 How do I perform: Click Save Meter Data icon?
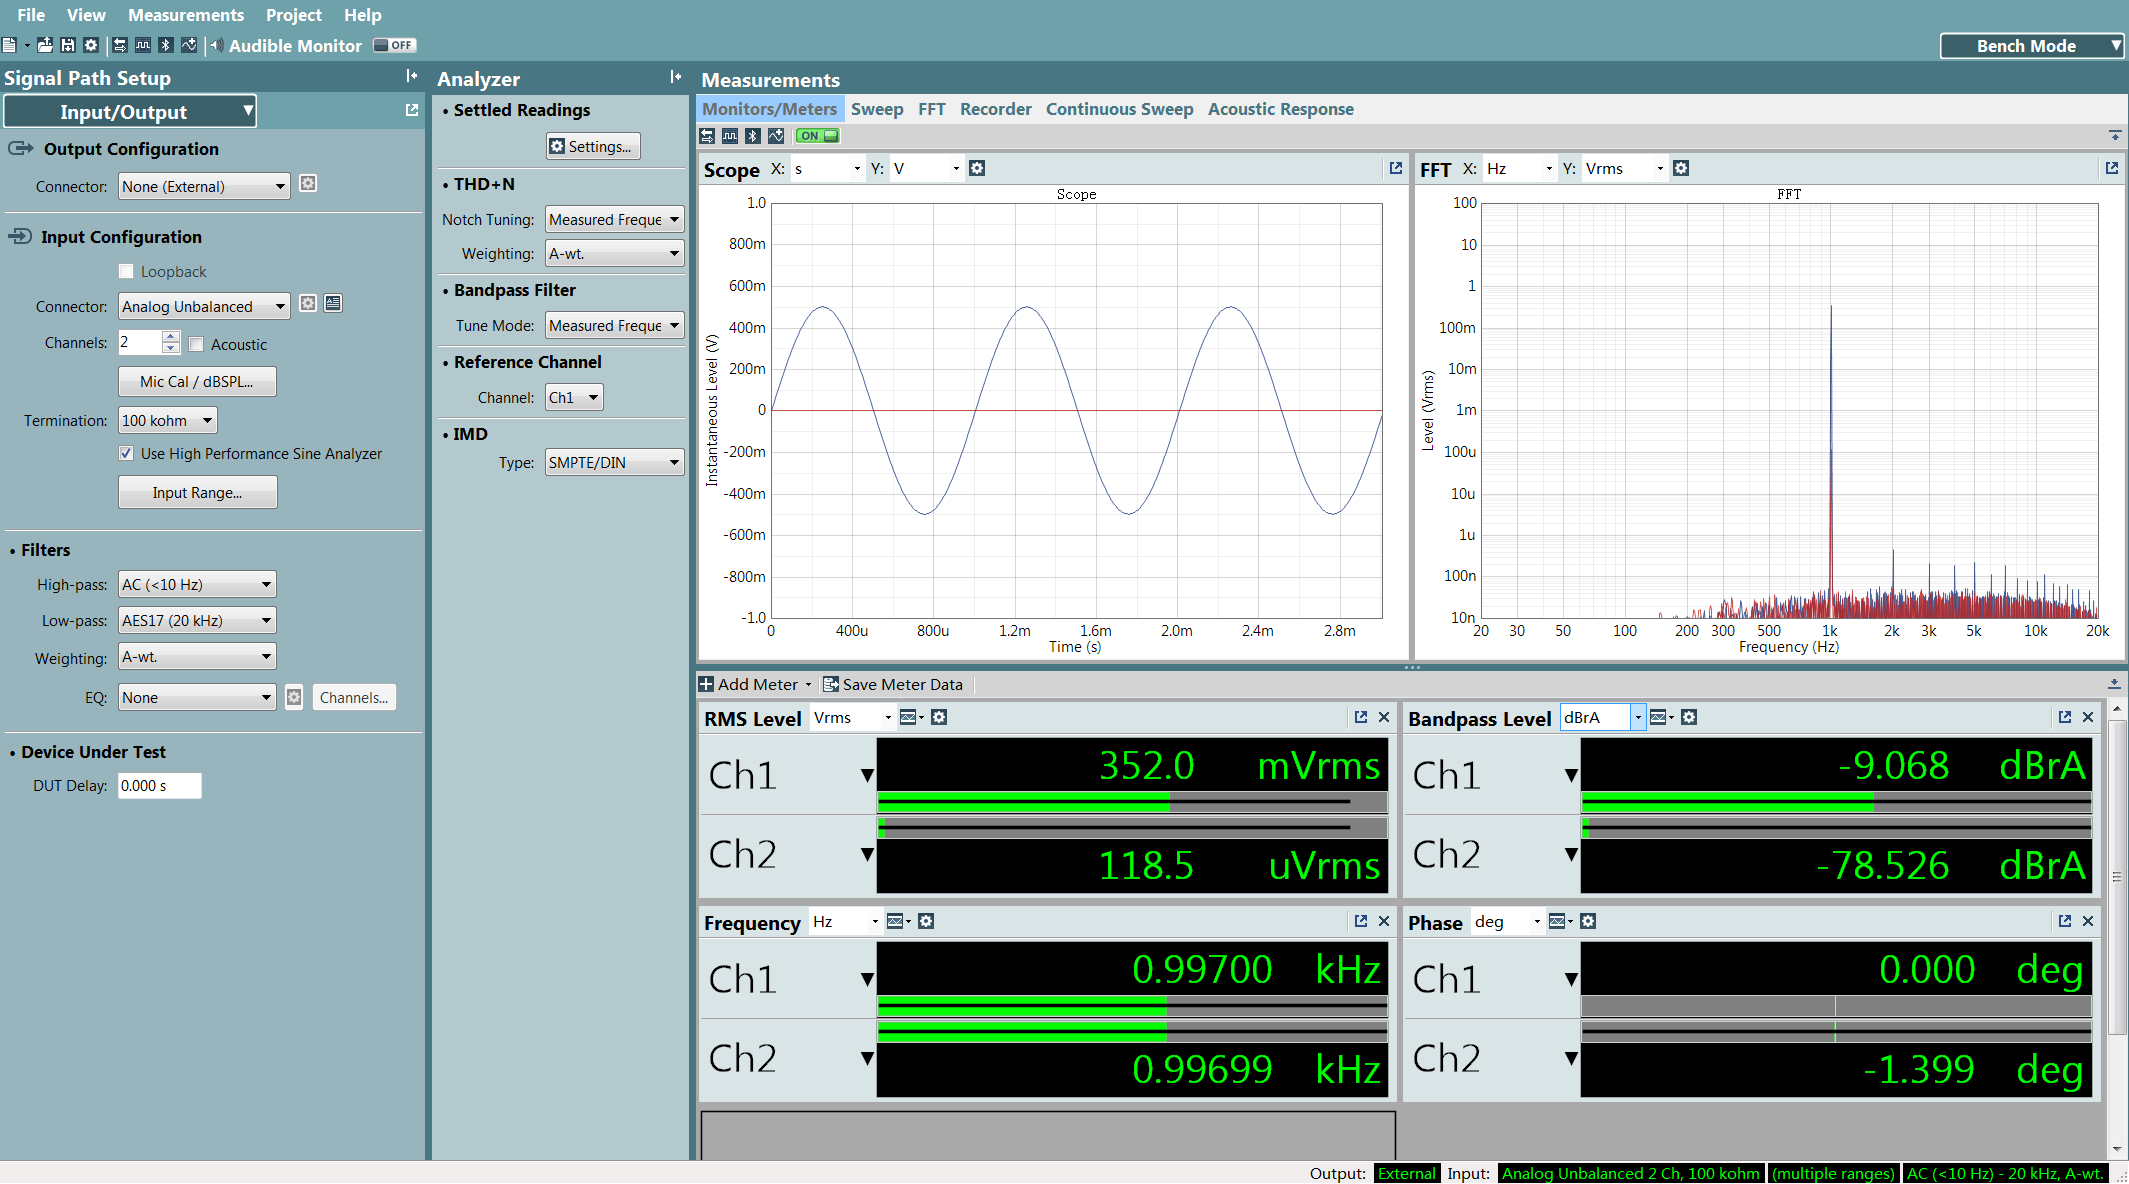[830, 684]
